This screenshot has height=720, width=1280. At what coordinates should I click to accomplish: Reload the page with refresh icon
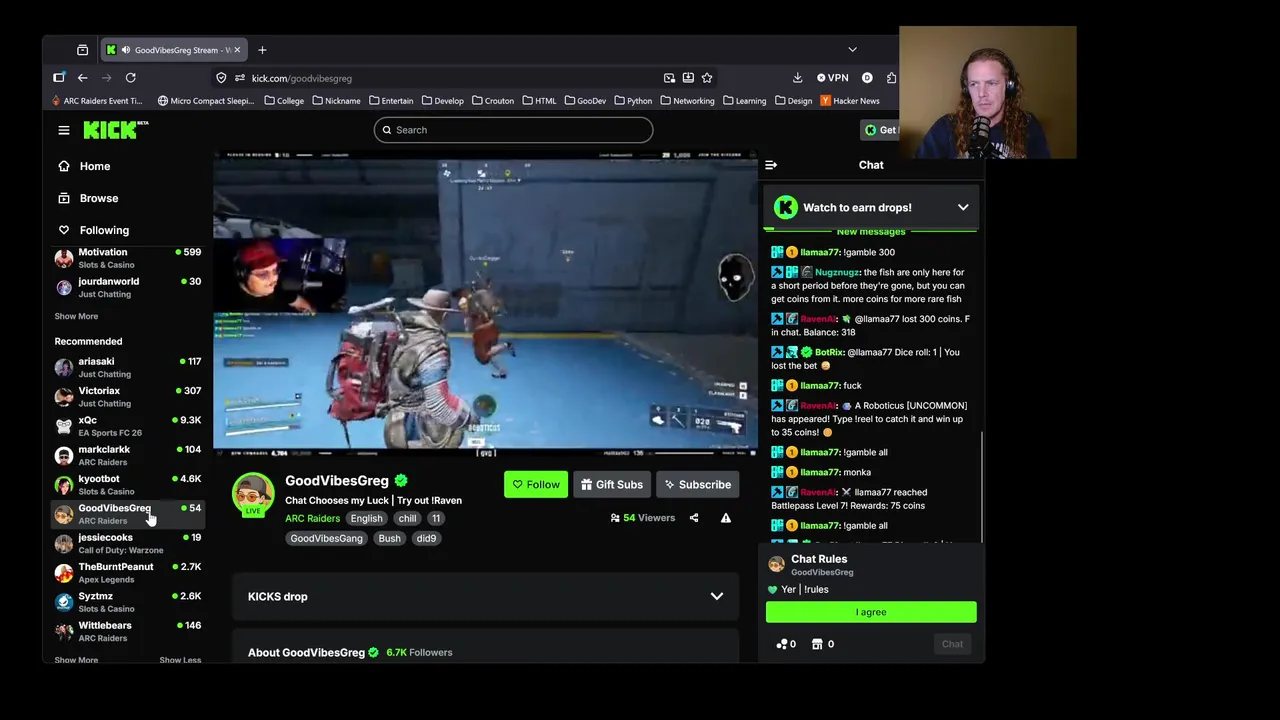(130, 78)
